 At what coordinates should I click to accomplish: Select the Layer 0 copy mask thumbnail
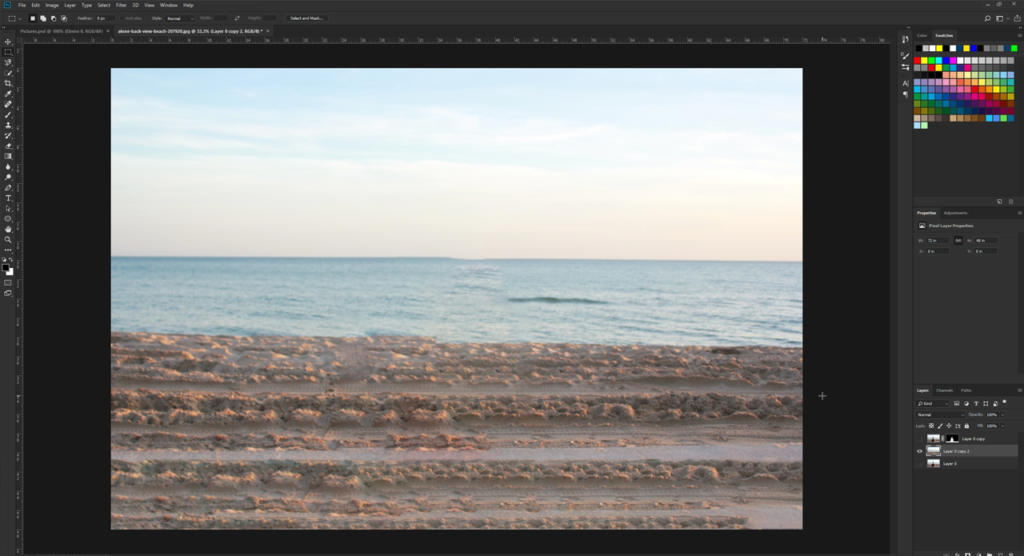953,438
